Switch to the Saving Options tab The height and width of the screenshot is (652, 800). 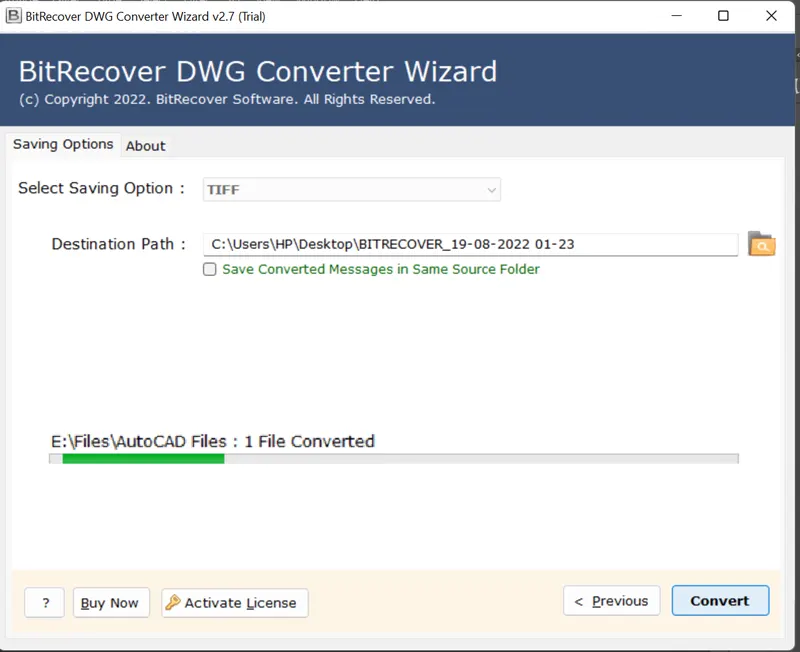[x=63, y=144]
